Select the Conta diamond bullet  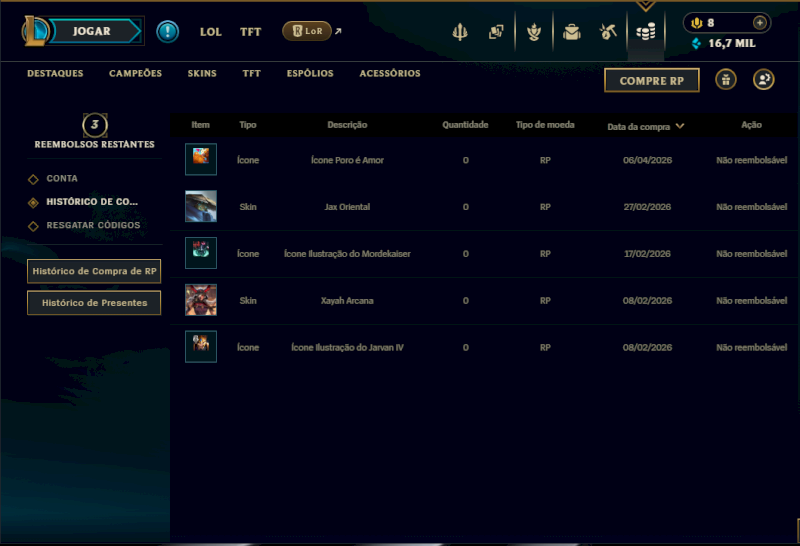(x=33, y=179)
